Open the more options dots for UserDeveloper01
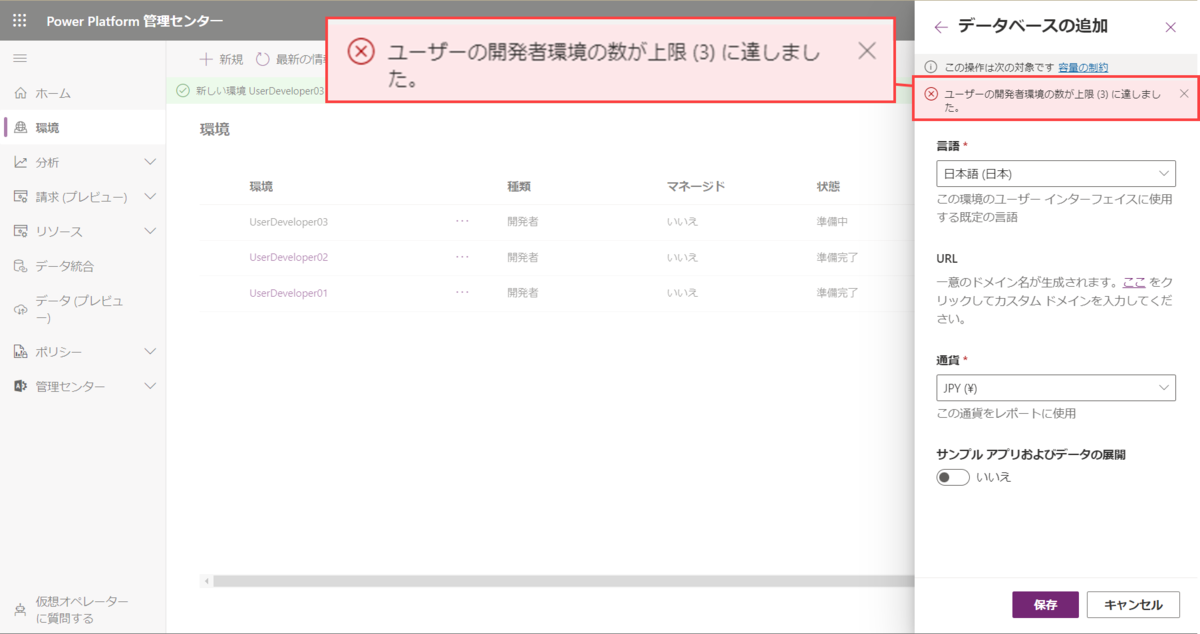The height and width of the screenshot is (634, 1200). pos(462,292)
